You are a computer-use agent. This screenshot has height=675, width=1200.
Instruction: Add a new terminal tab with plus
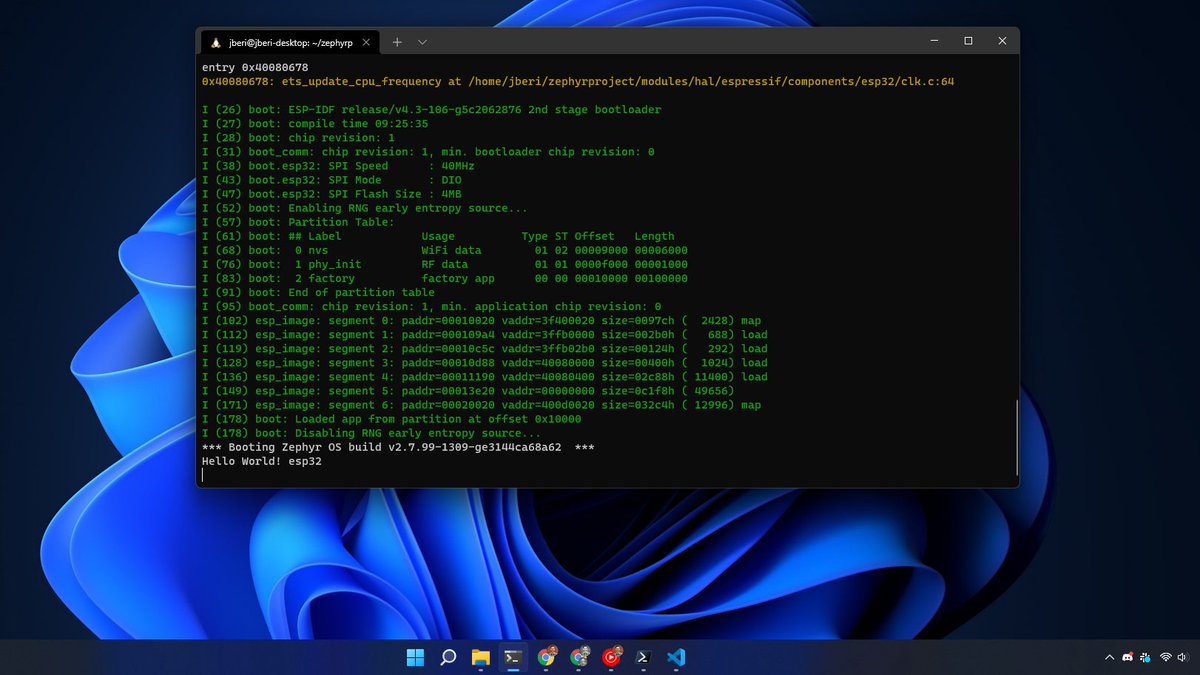397,42
